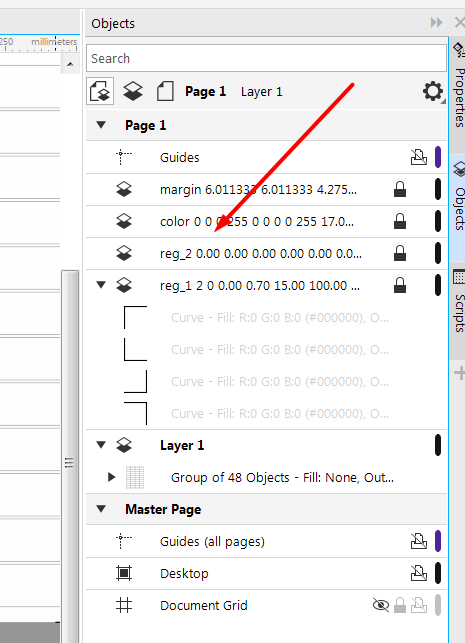Click black color swatch of margin layer
465x643 pixels.
pyautogui.click(x=438, y=189)
